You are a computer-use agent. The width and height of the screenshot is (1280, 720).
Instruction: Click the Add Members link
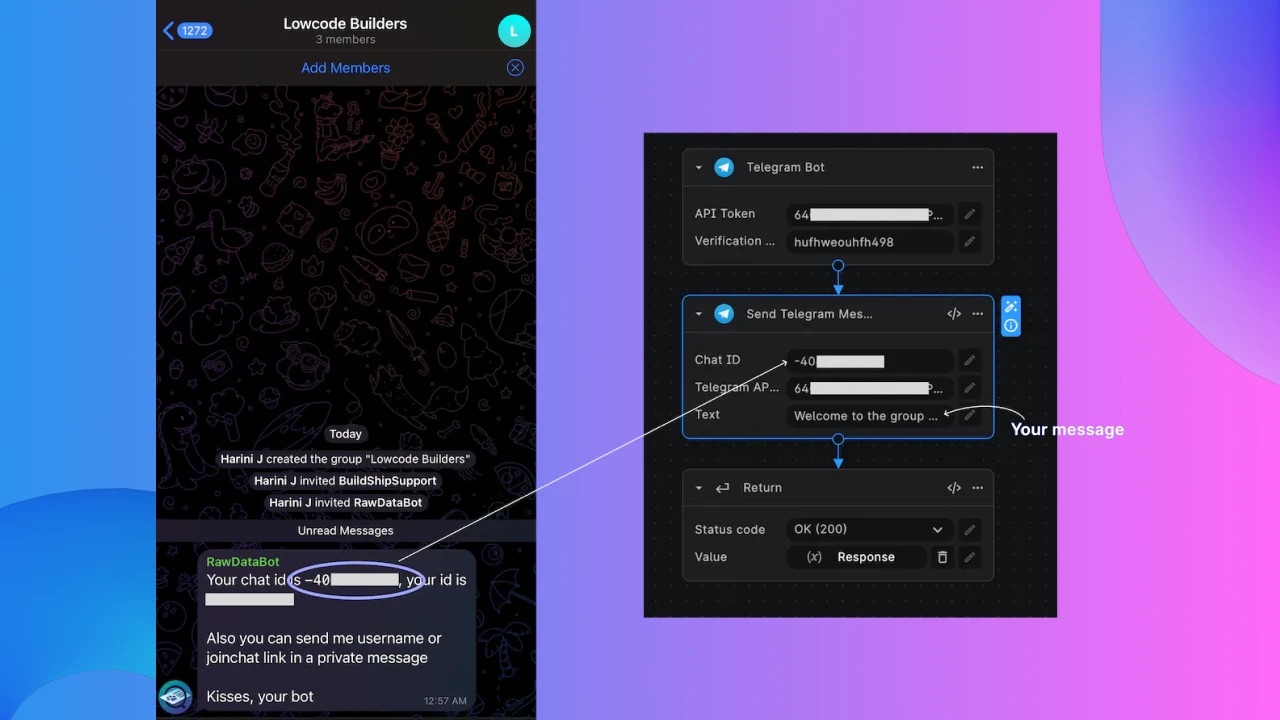click(x=346, y=68)
